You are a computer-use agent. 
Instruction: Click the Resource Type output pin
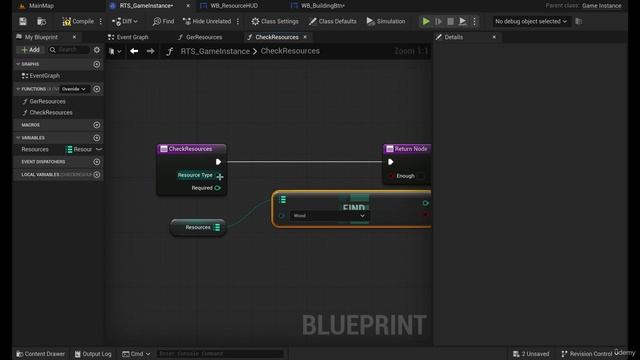pyautogui.click(x=220, y=177)
